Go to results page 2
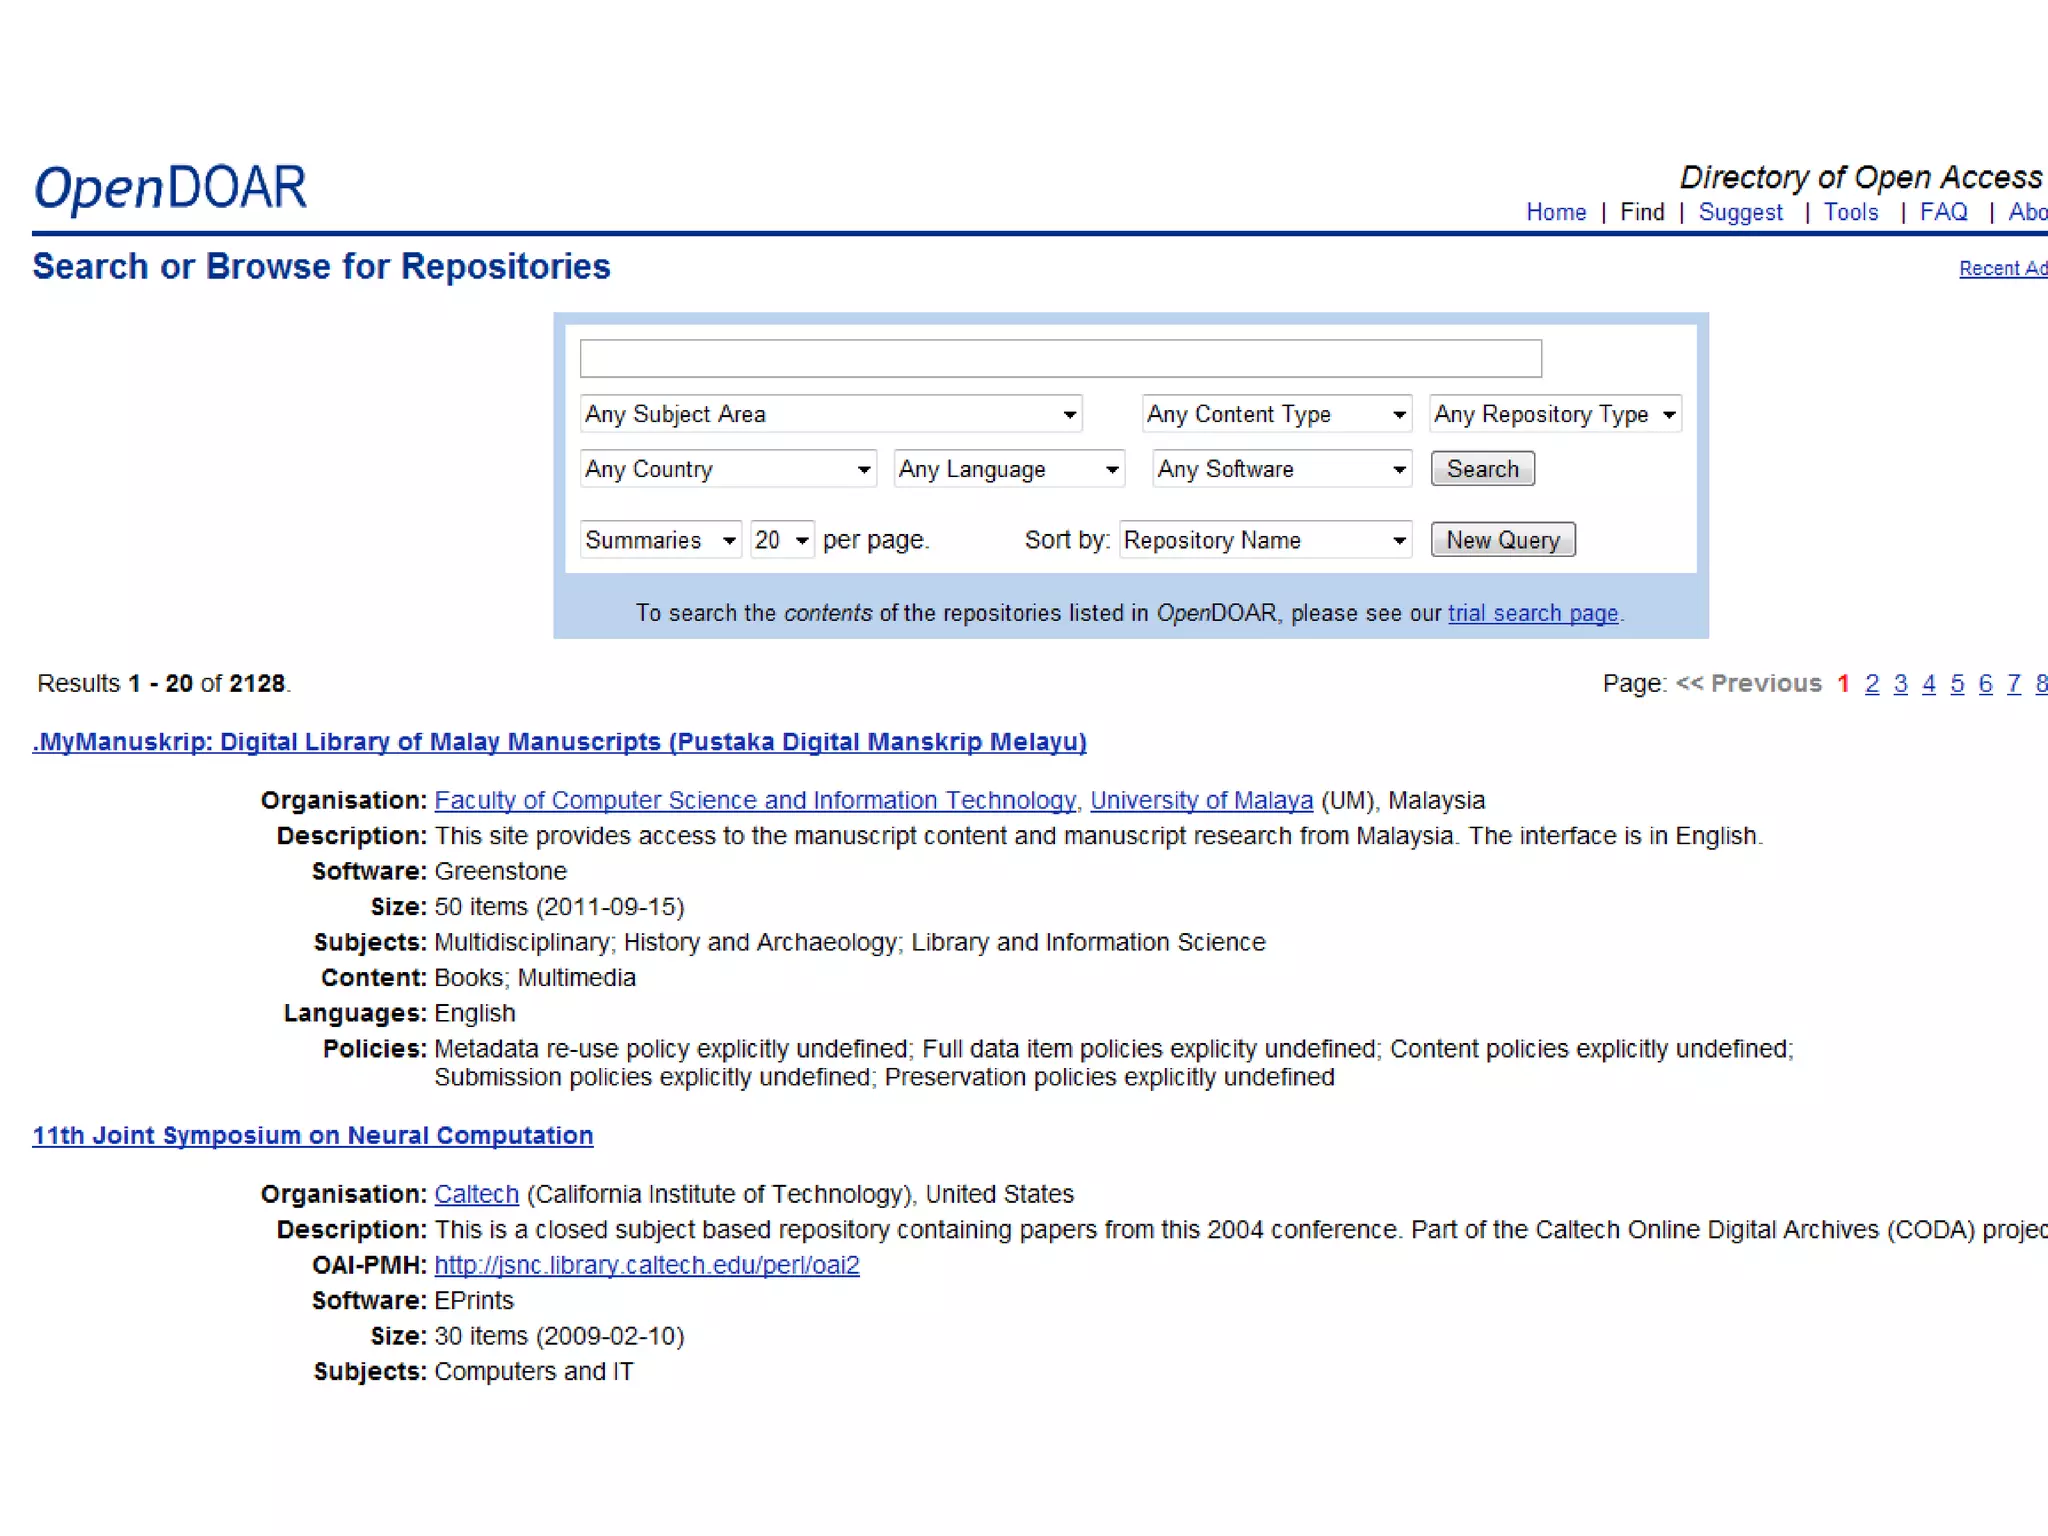 (1872, 684)
